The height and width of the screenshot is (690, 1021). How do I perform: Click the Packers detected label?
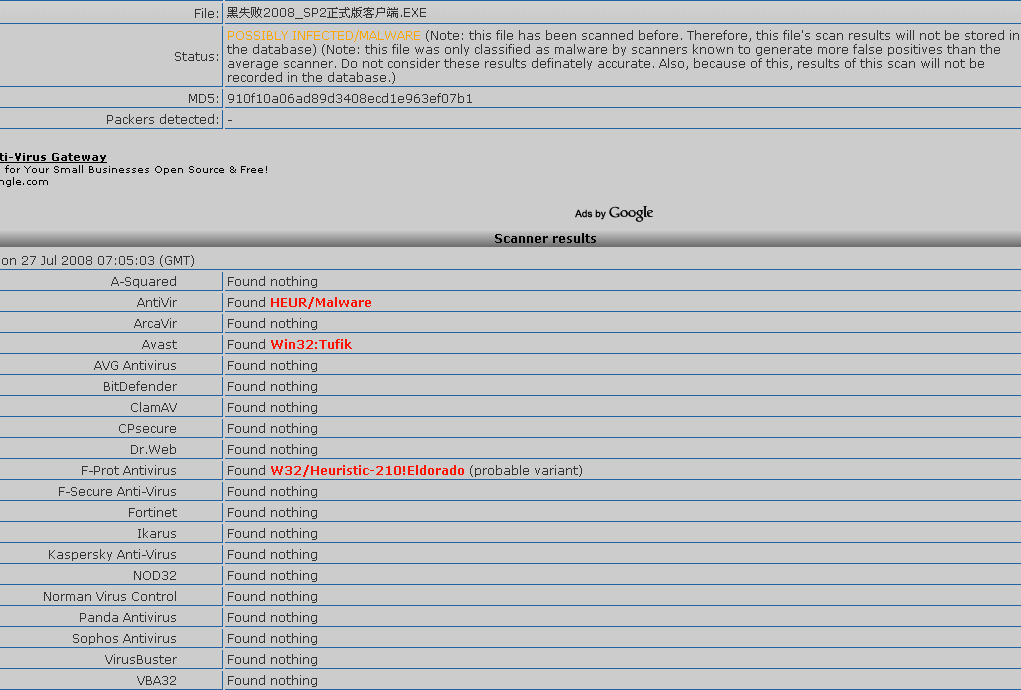[x=161, y=120]
